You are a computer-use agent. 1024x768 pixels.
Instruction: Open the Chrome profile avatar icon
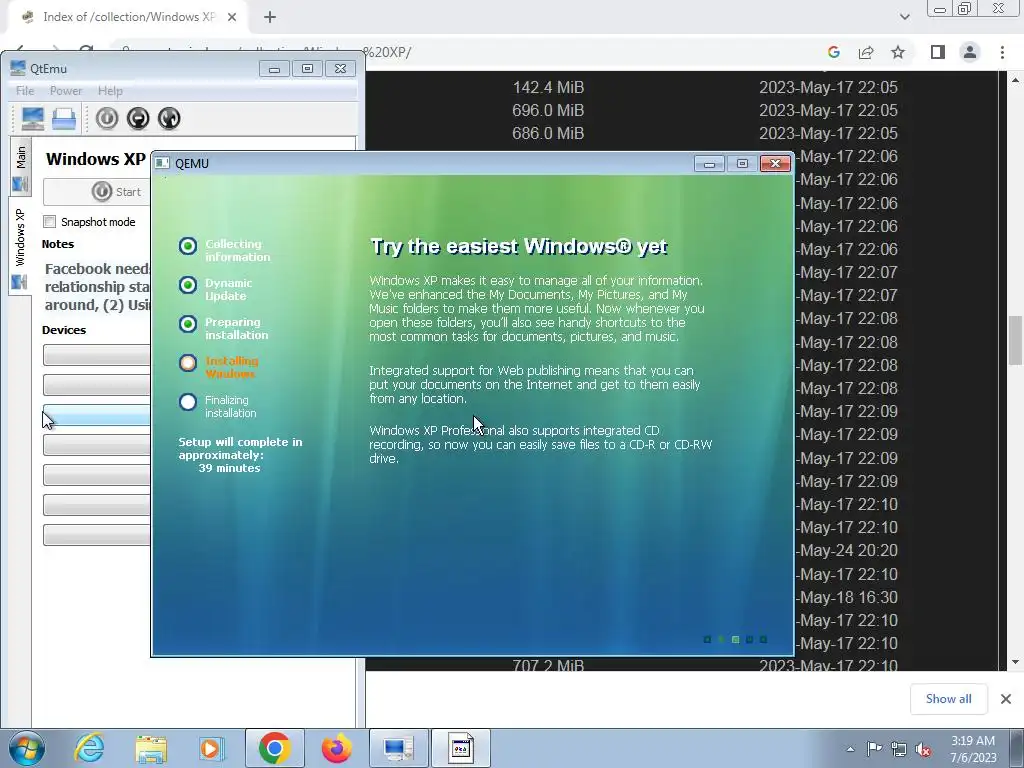coord(970,52)
